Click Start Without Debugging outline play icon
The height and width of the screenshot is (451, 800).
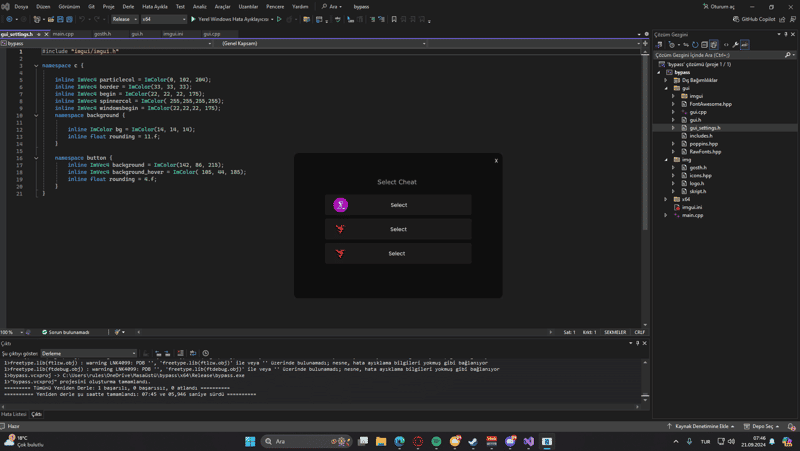pos(279,19)
